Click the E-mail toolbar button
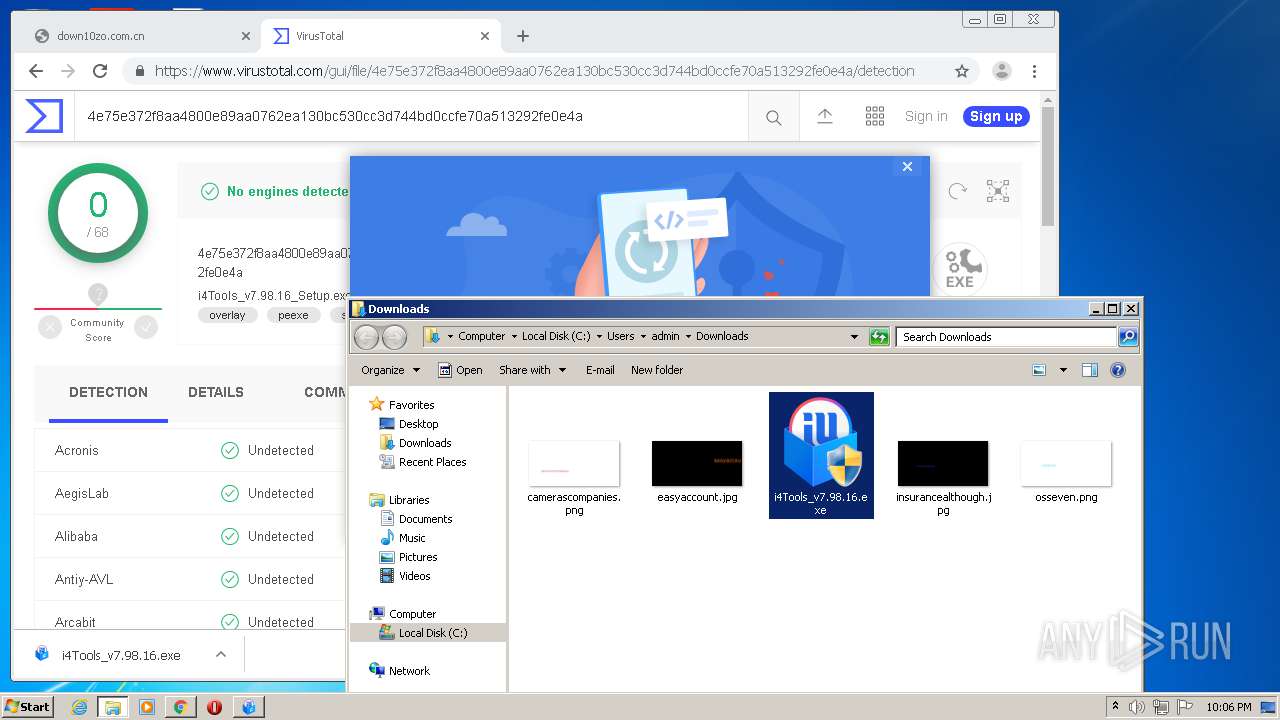 point(600,370)
